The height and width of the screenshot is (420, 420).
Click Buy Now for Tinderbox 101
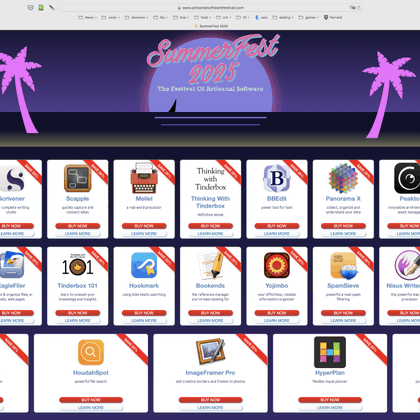pyautogui.click(x=77, y=313)
